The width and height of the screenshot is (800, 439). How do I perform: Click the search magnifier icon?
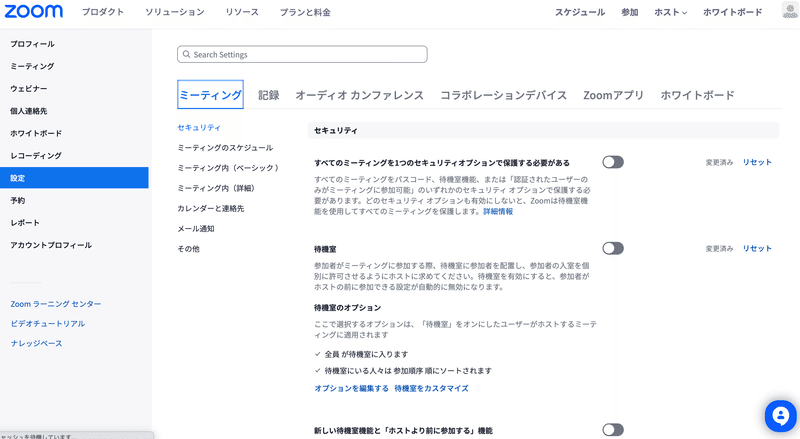click(x=186, y=54)
